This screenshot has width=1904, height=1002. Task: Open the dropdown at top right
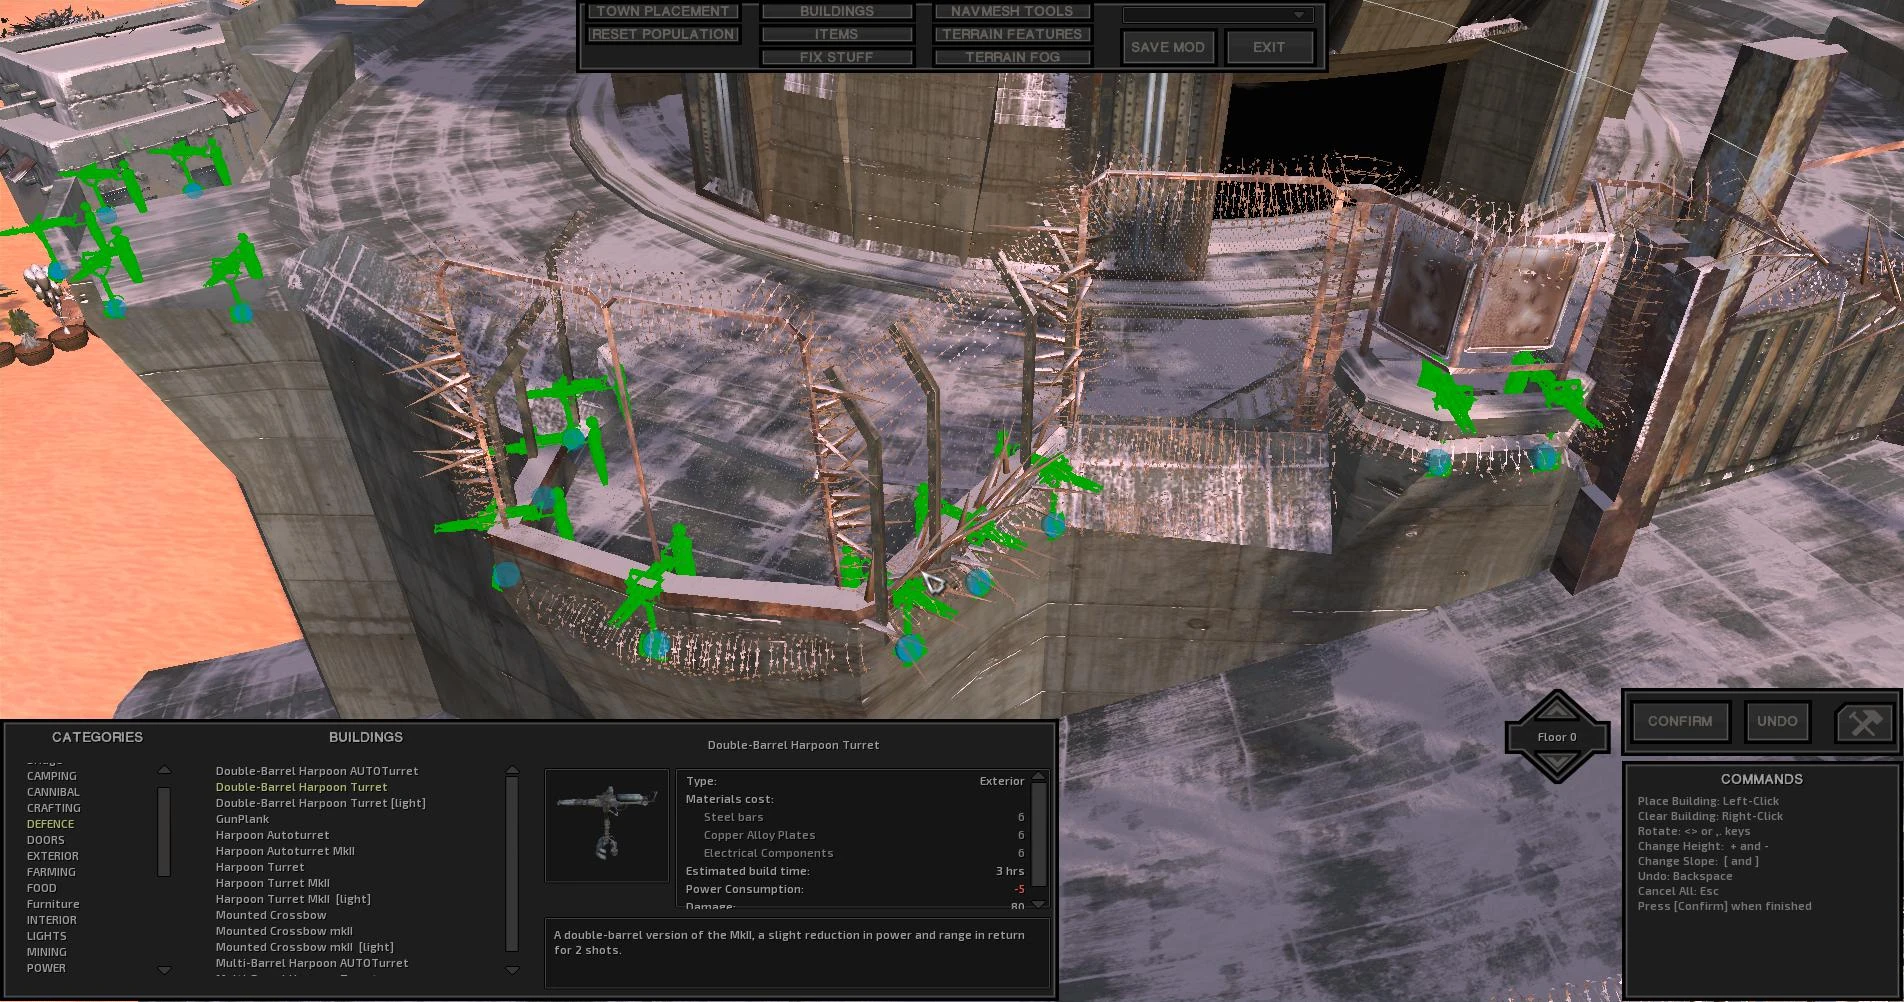pyautogui.click(x=1217, y=15)
